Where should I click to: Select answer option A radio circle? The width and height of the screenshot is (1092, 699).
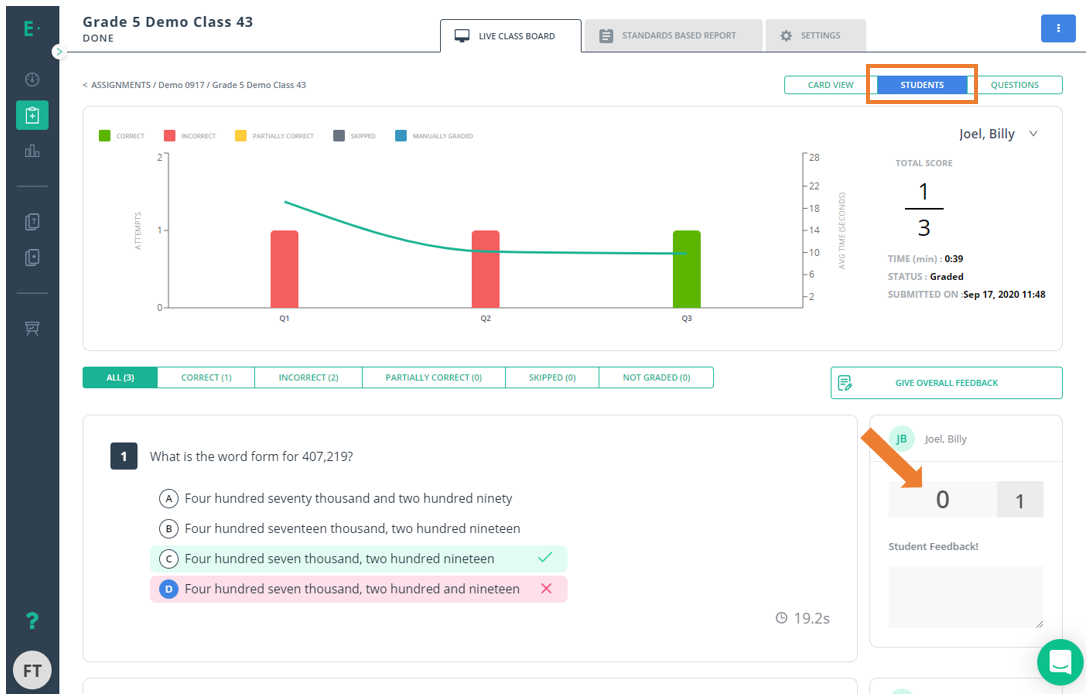coord(168,498)
